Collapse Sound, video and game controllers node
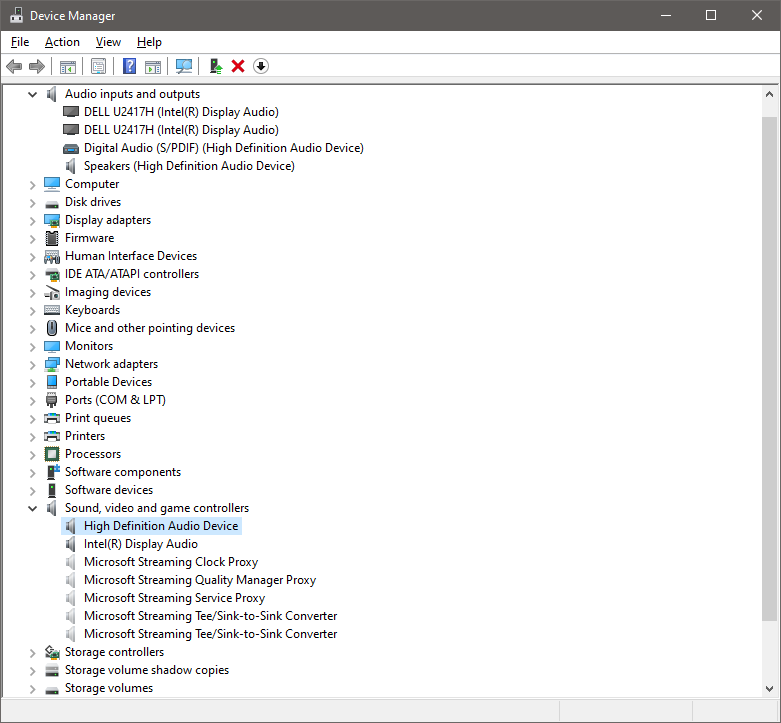The image size is (781, 723). 32,508
